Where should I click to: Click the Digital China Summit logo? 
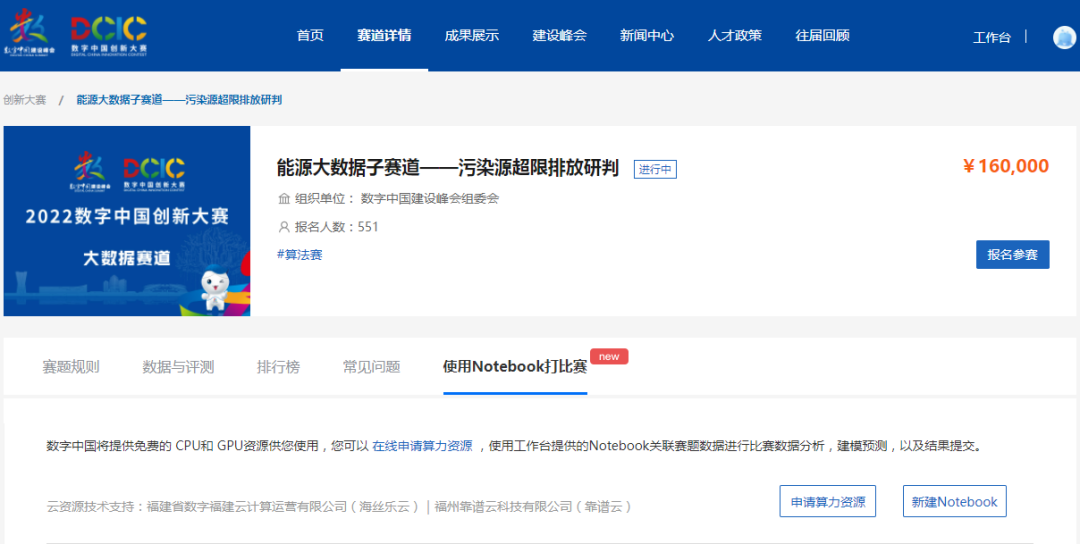(x=29, y=33)
